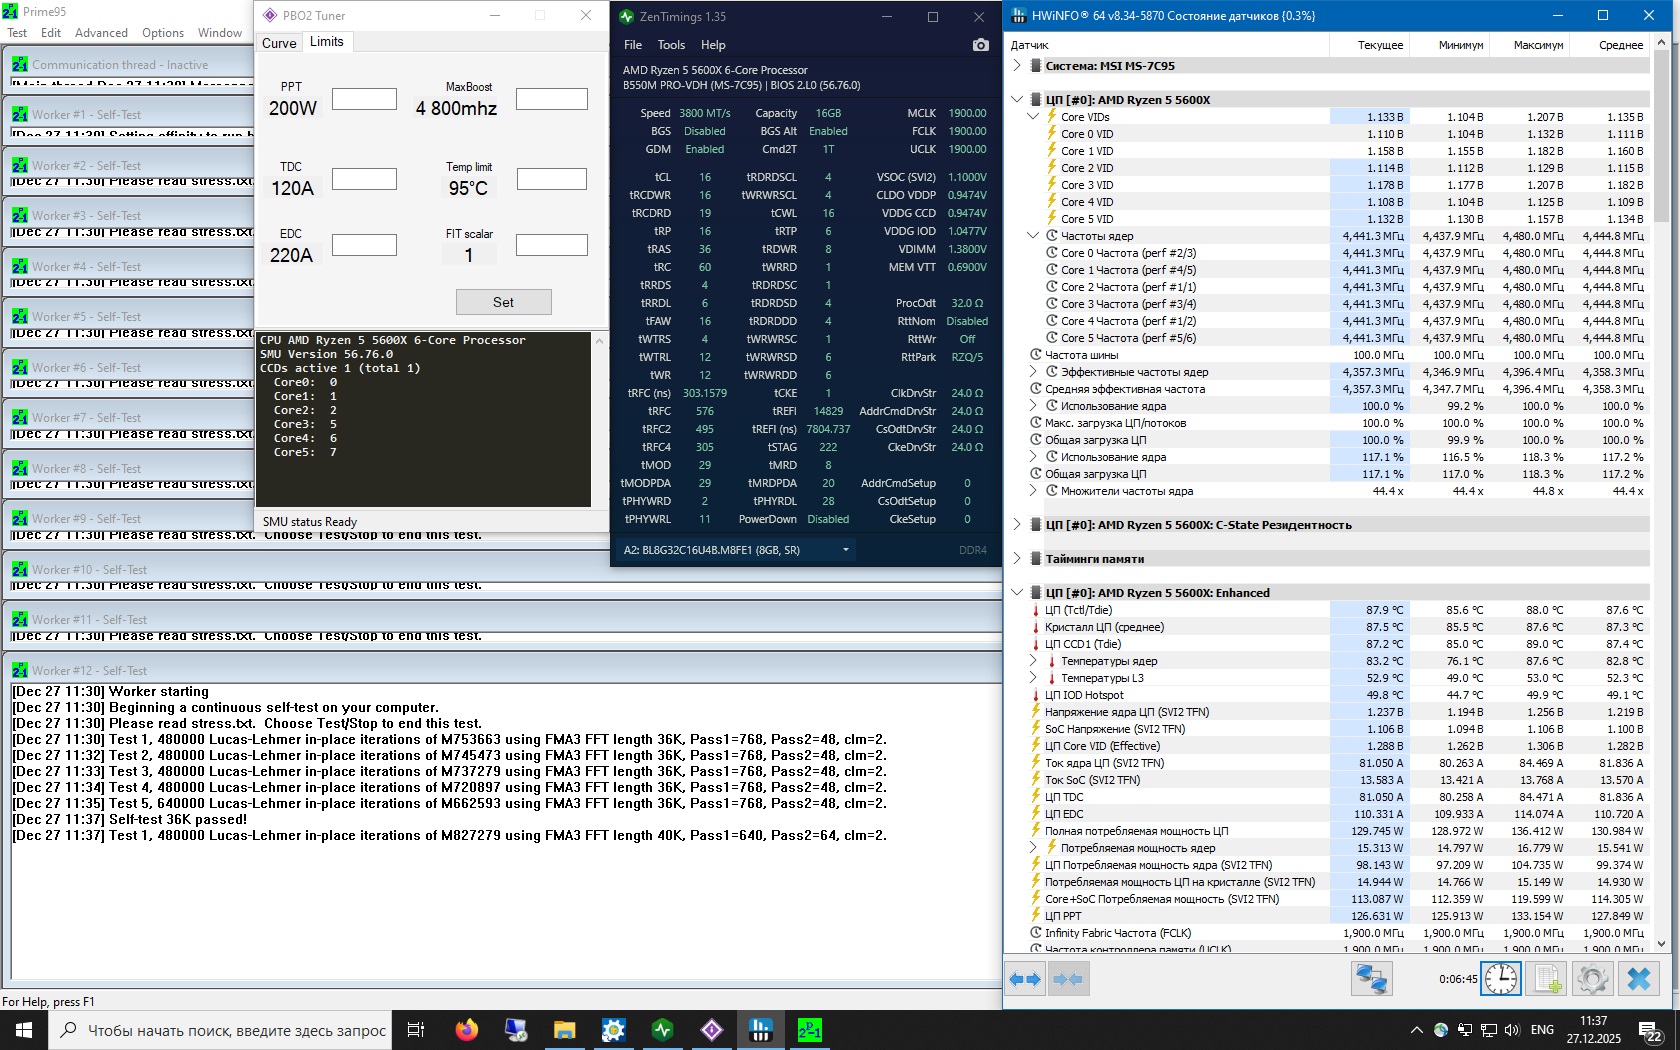1680x1050 pixels.
Task: Switch to ZenTimings via taskbar icon
Action: (663, 1030)
